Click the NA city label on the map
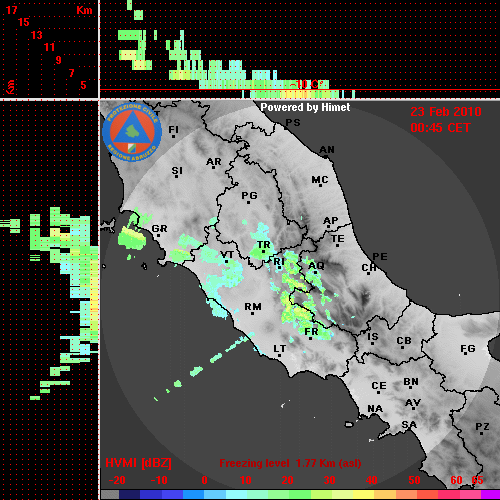 [375, 409]
